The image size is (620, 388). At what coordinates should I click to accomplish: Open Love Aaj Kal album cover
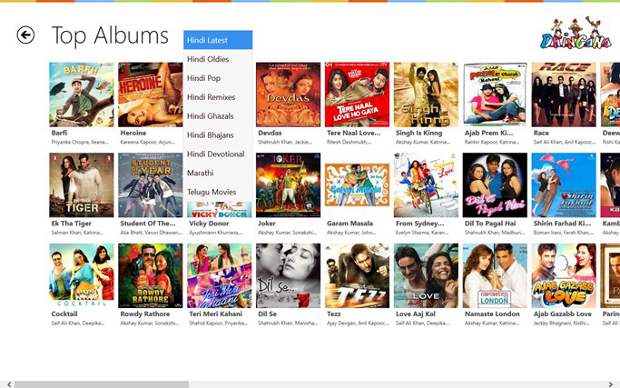(x=426, y=276)
